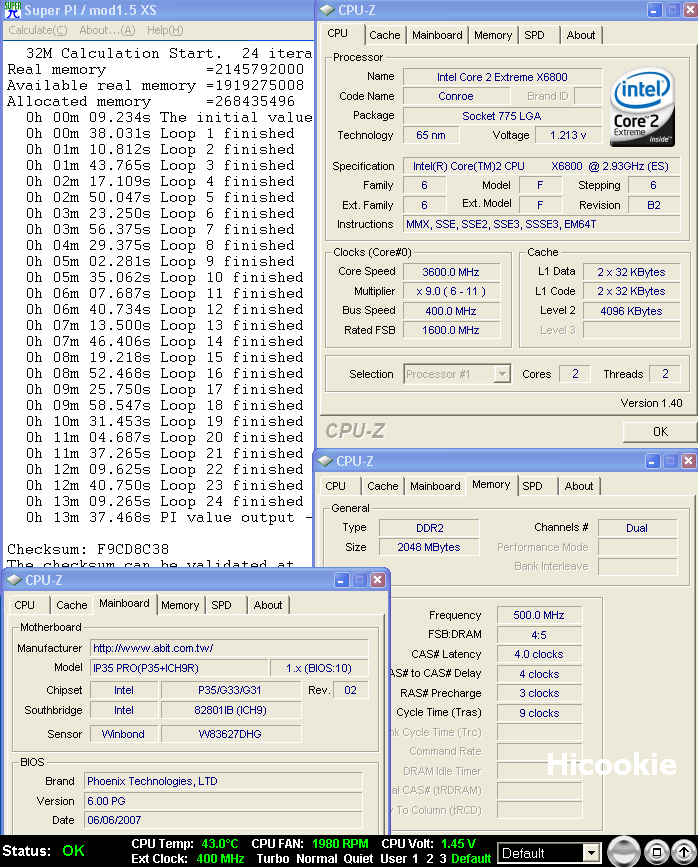Click the large round silver button in status bar

624,852
